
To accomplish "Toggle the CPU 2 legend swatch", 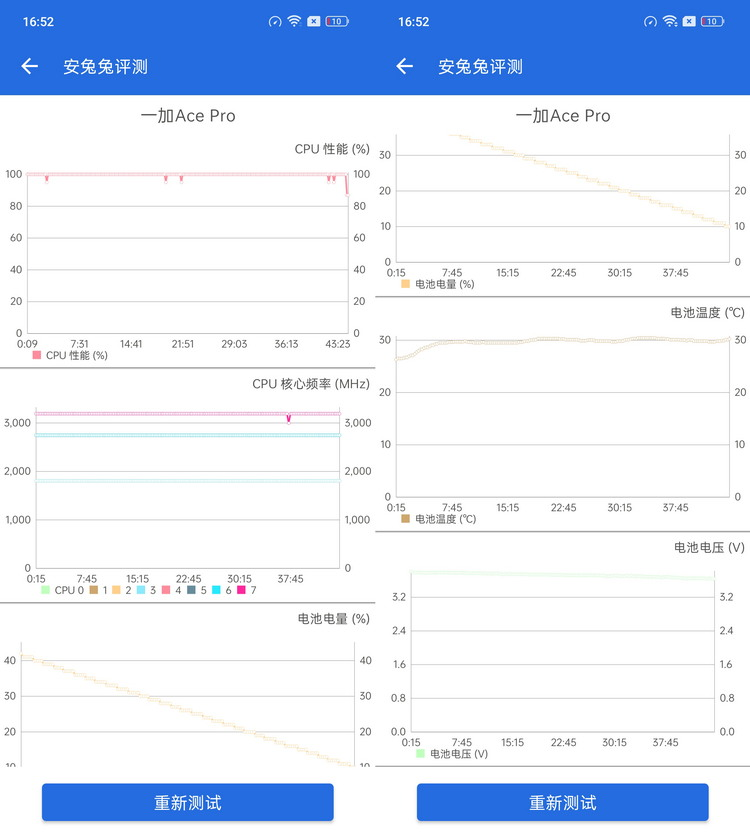I will 116,590.
